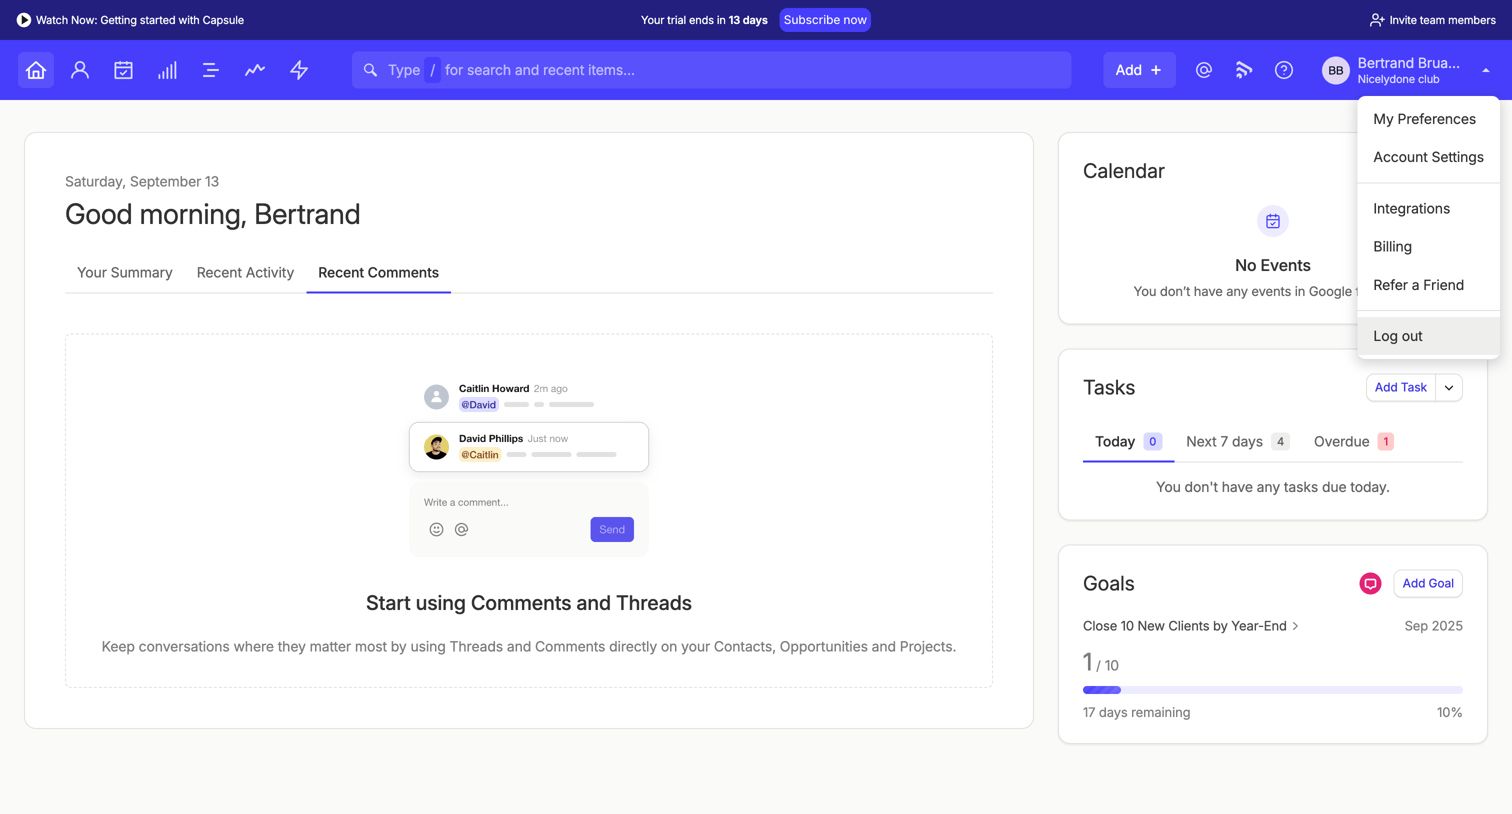Click the calendar icon above No Events
1512x814 pixels.
tap(1273, 221)
